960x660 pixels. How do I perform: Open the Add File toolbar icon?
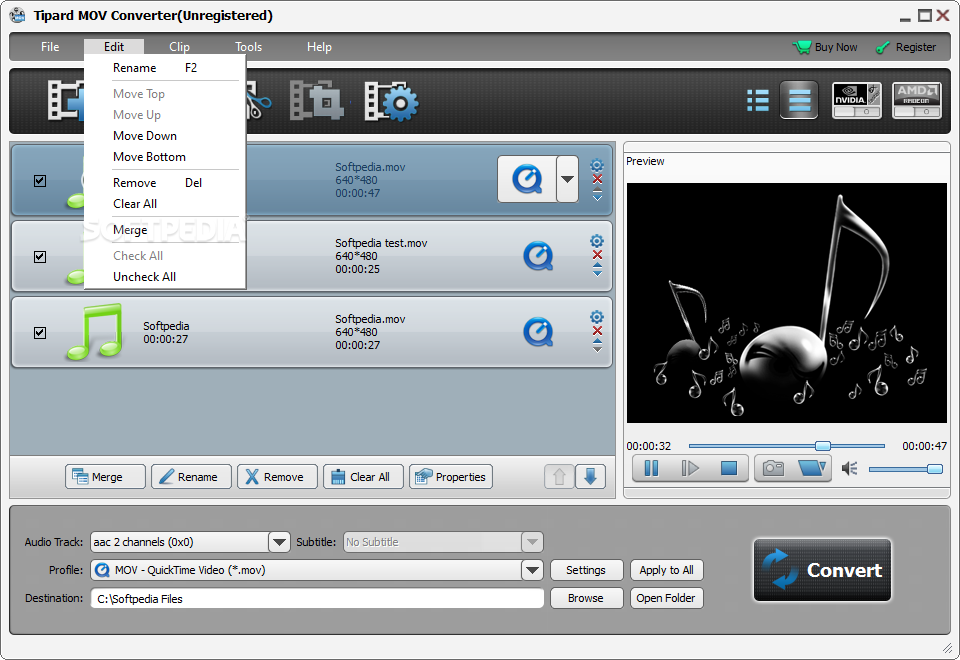tap(66, 100)
